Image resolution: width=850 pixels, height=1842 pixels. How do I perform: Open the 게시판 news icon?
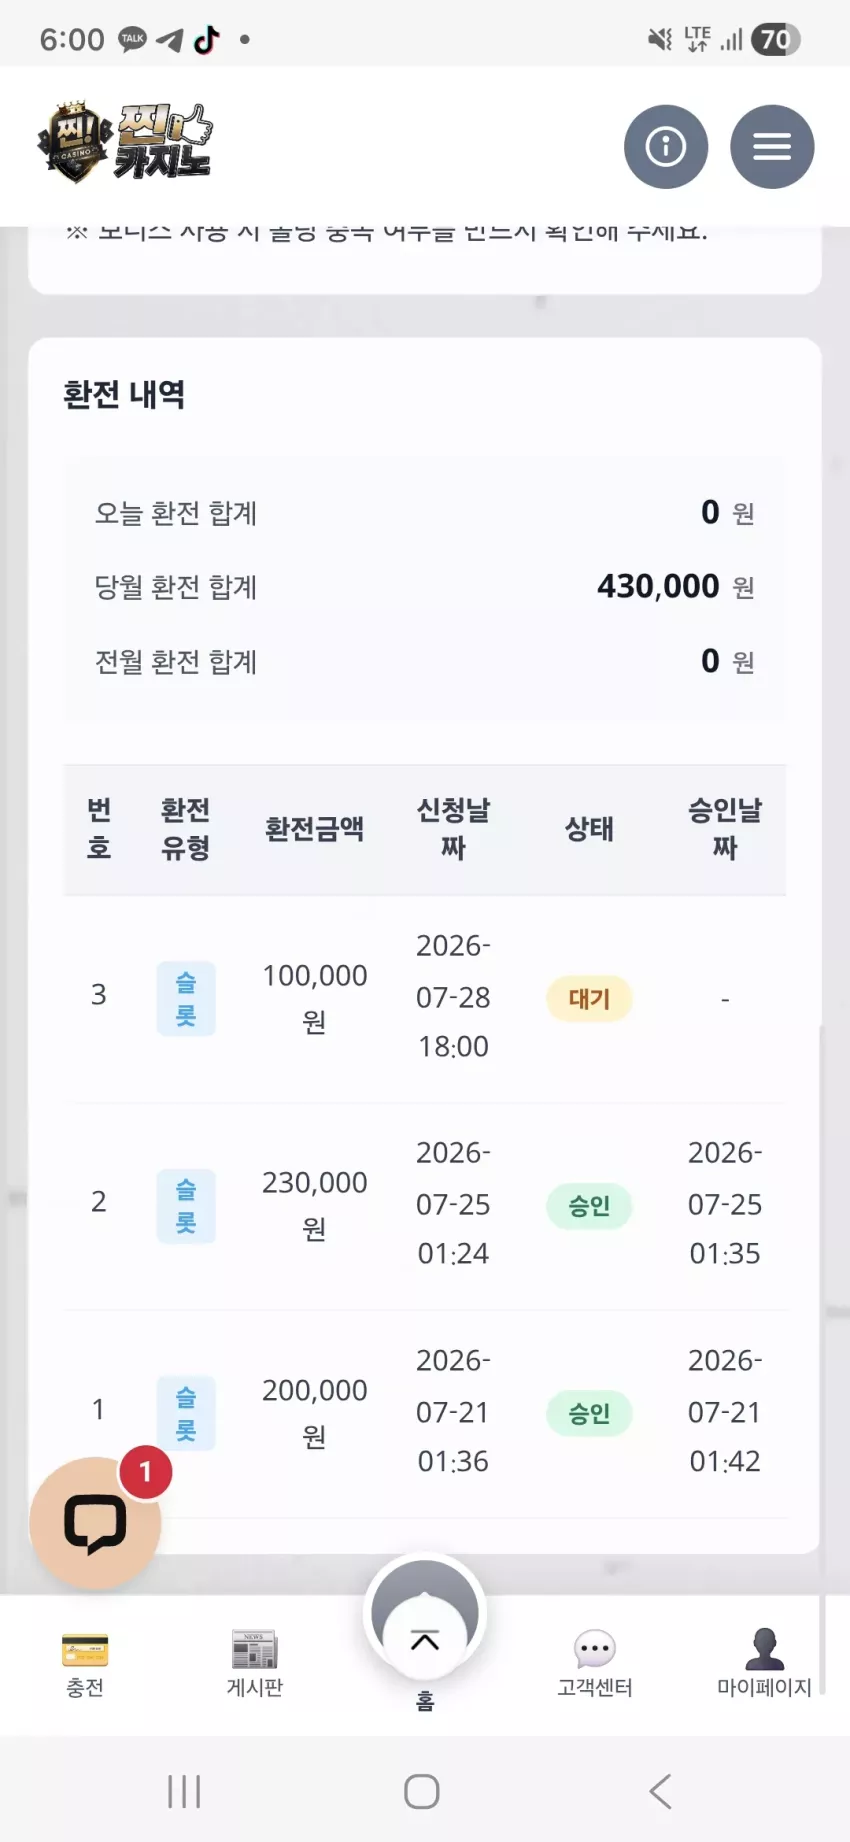pyautogui.click(x=255, y=1650)
